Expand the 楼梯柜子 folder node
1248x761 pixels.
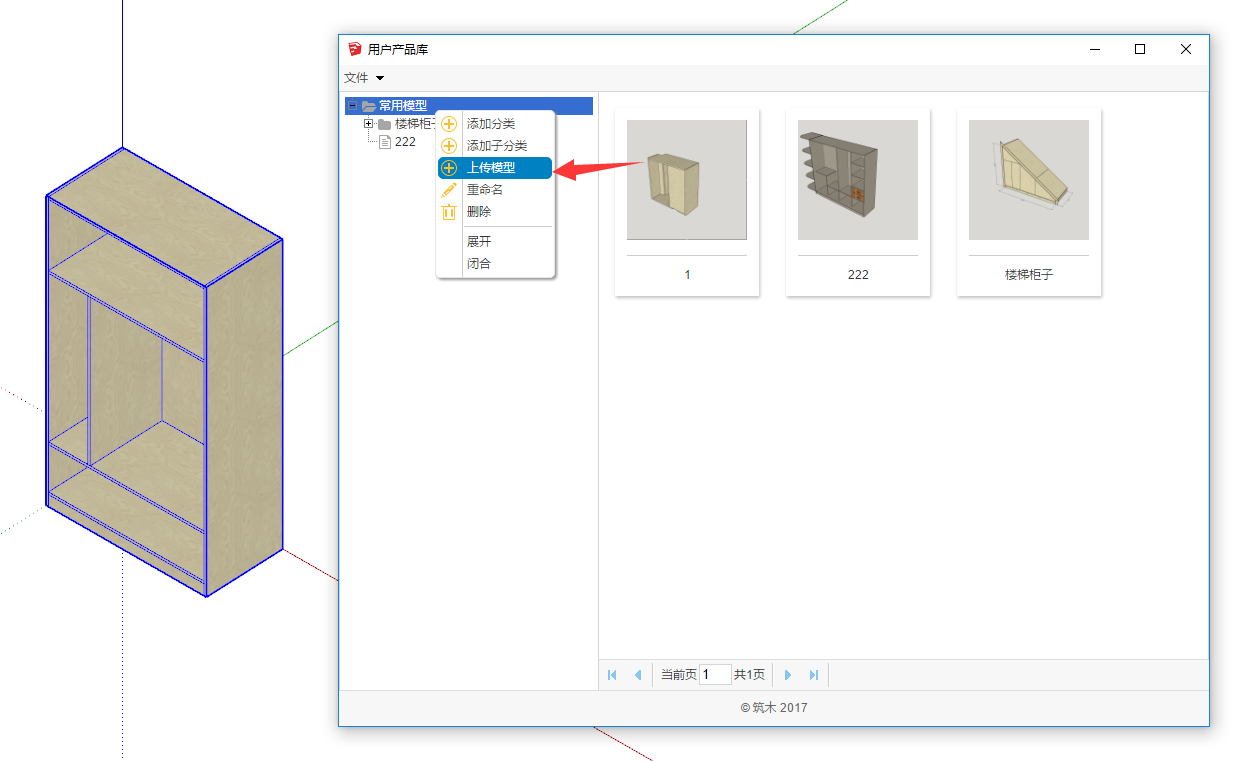point(368,124)
